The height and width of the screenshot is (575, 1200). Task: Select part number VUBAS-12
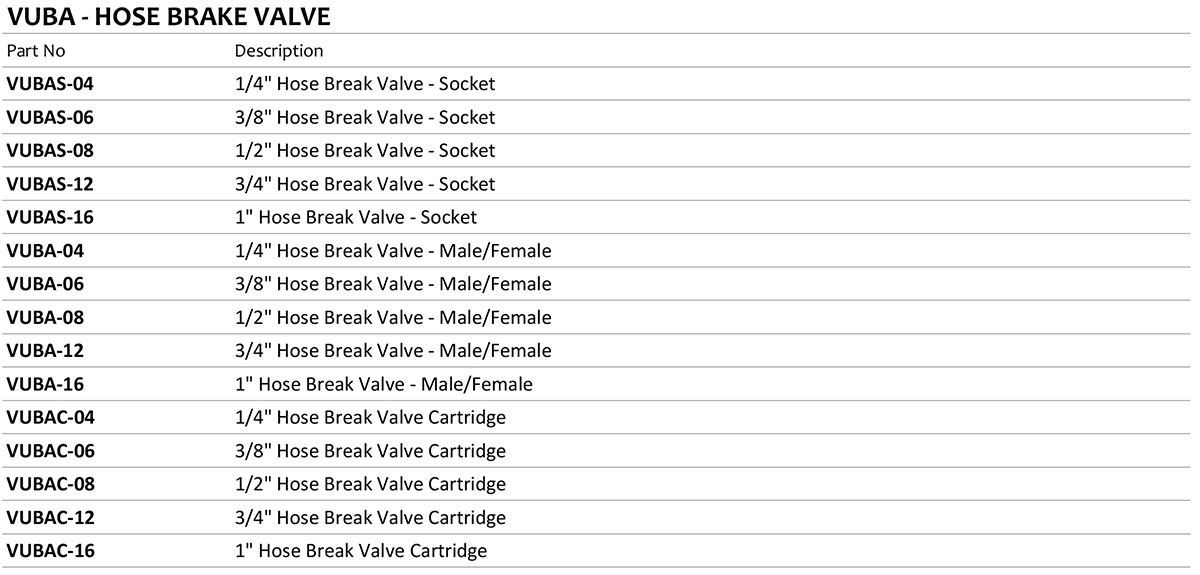[50, 184]
